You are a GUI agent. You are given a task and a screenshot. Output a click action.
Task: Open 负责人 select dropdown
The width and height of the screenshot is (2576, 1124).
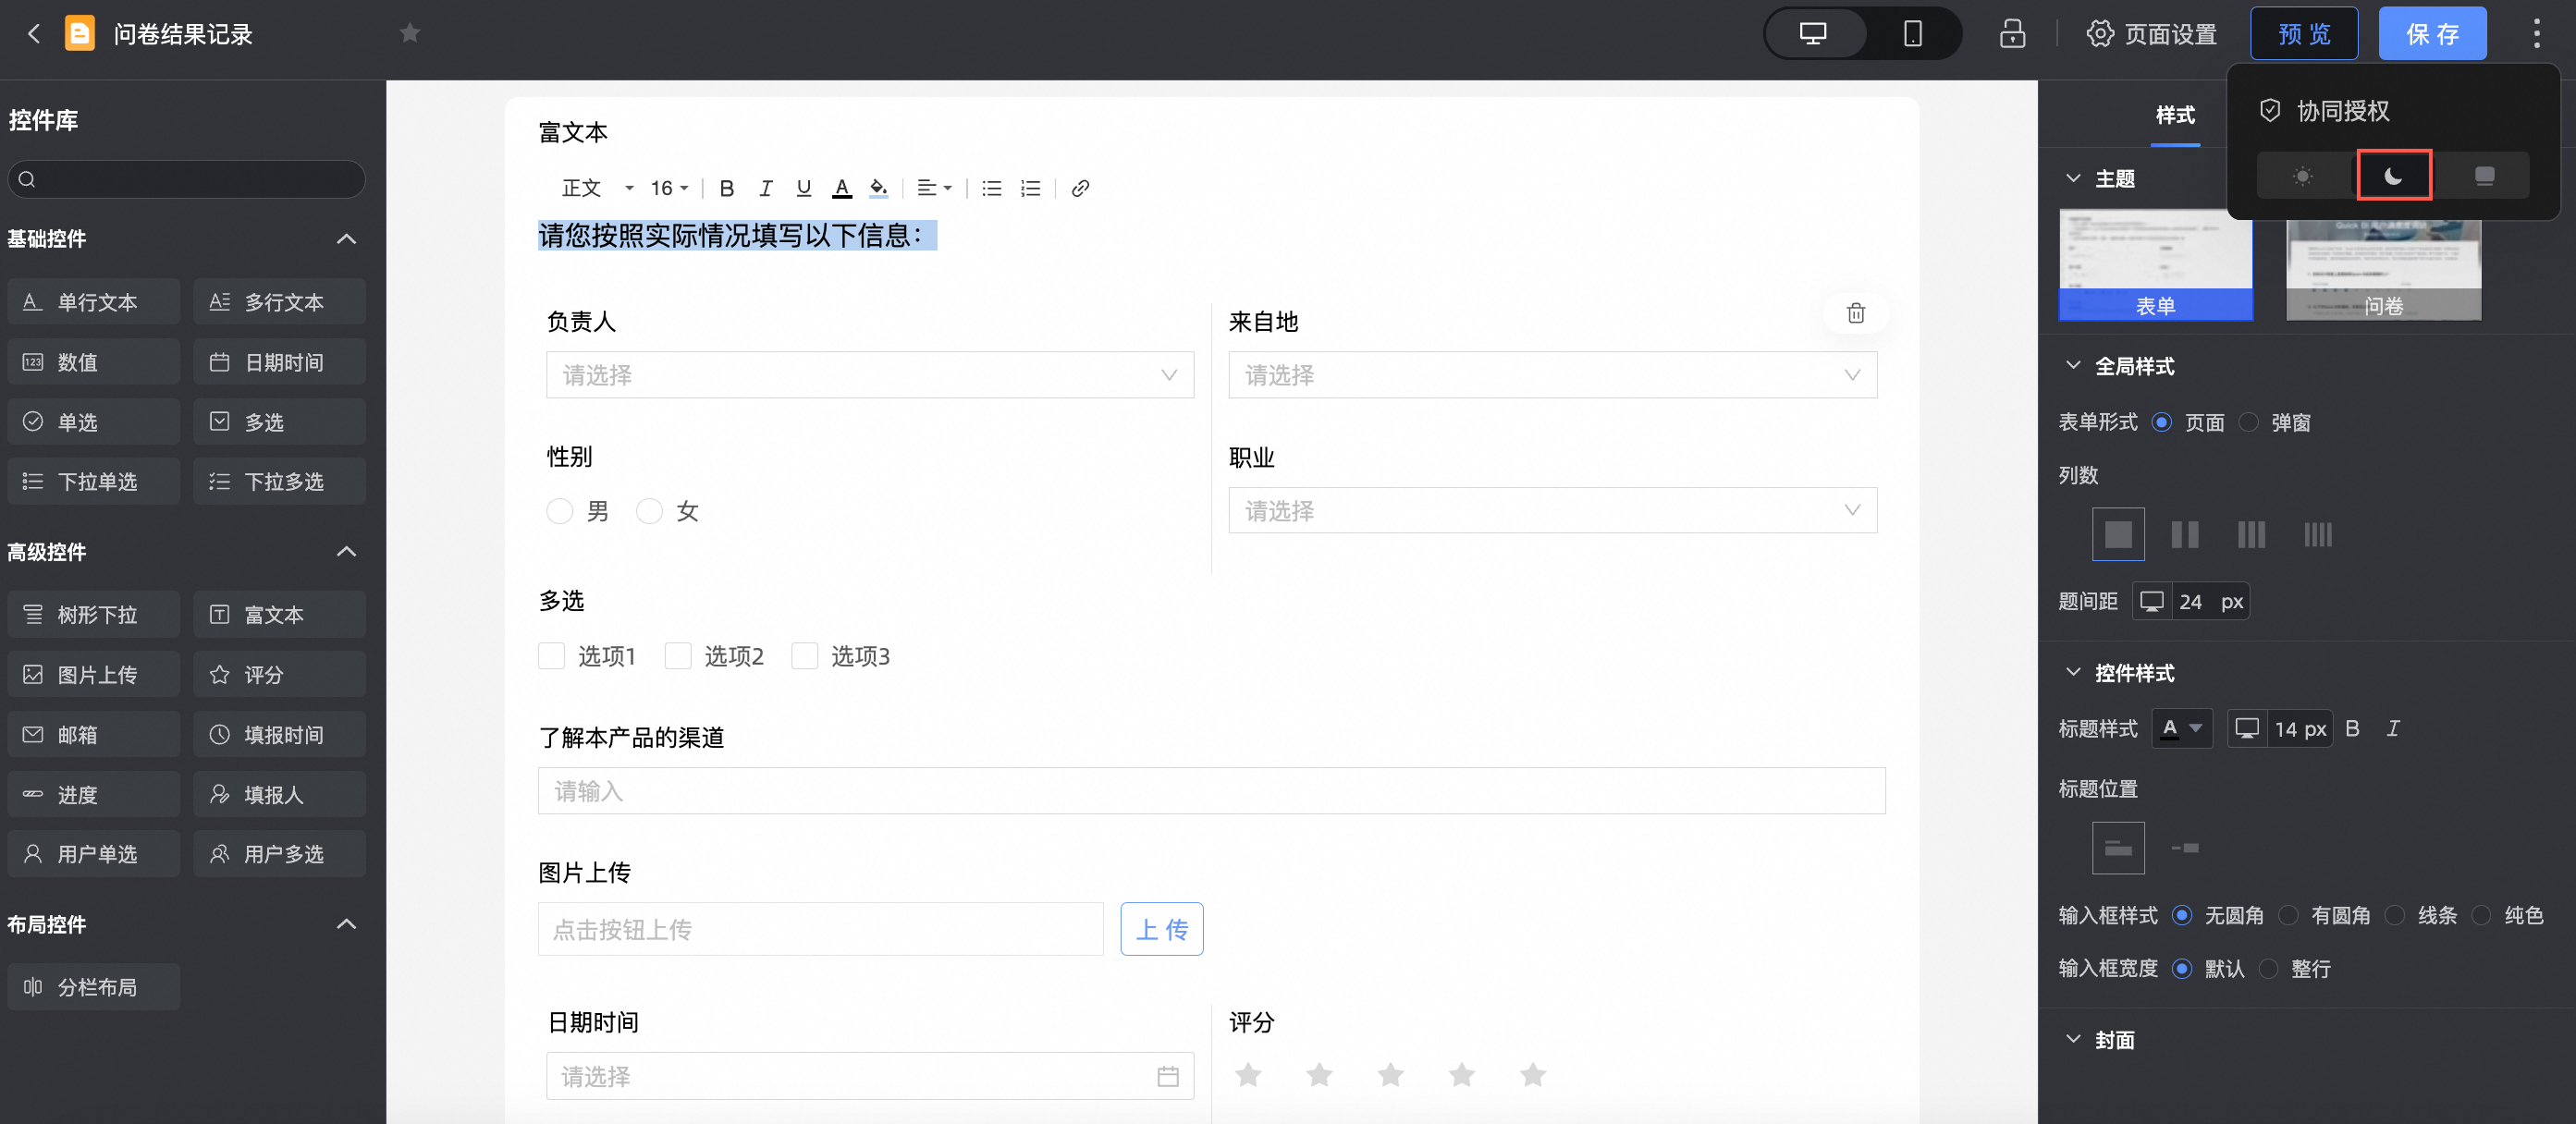(870, 375)
